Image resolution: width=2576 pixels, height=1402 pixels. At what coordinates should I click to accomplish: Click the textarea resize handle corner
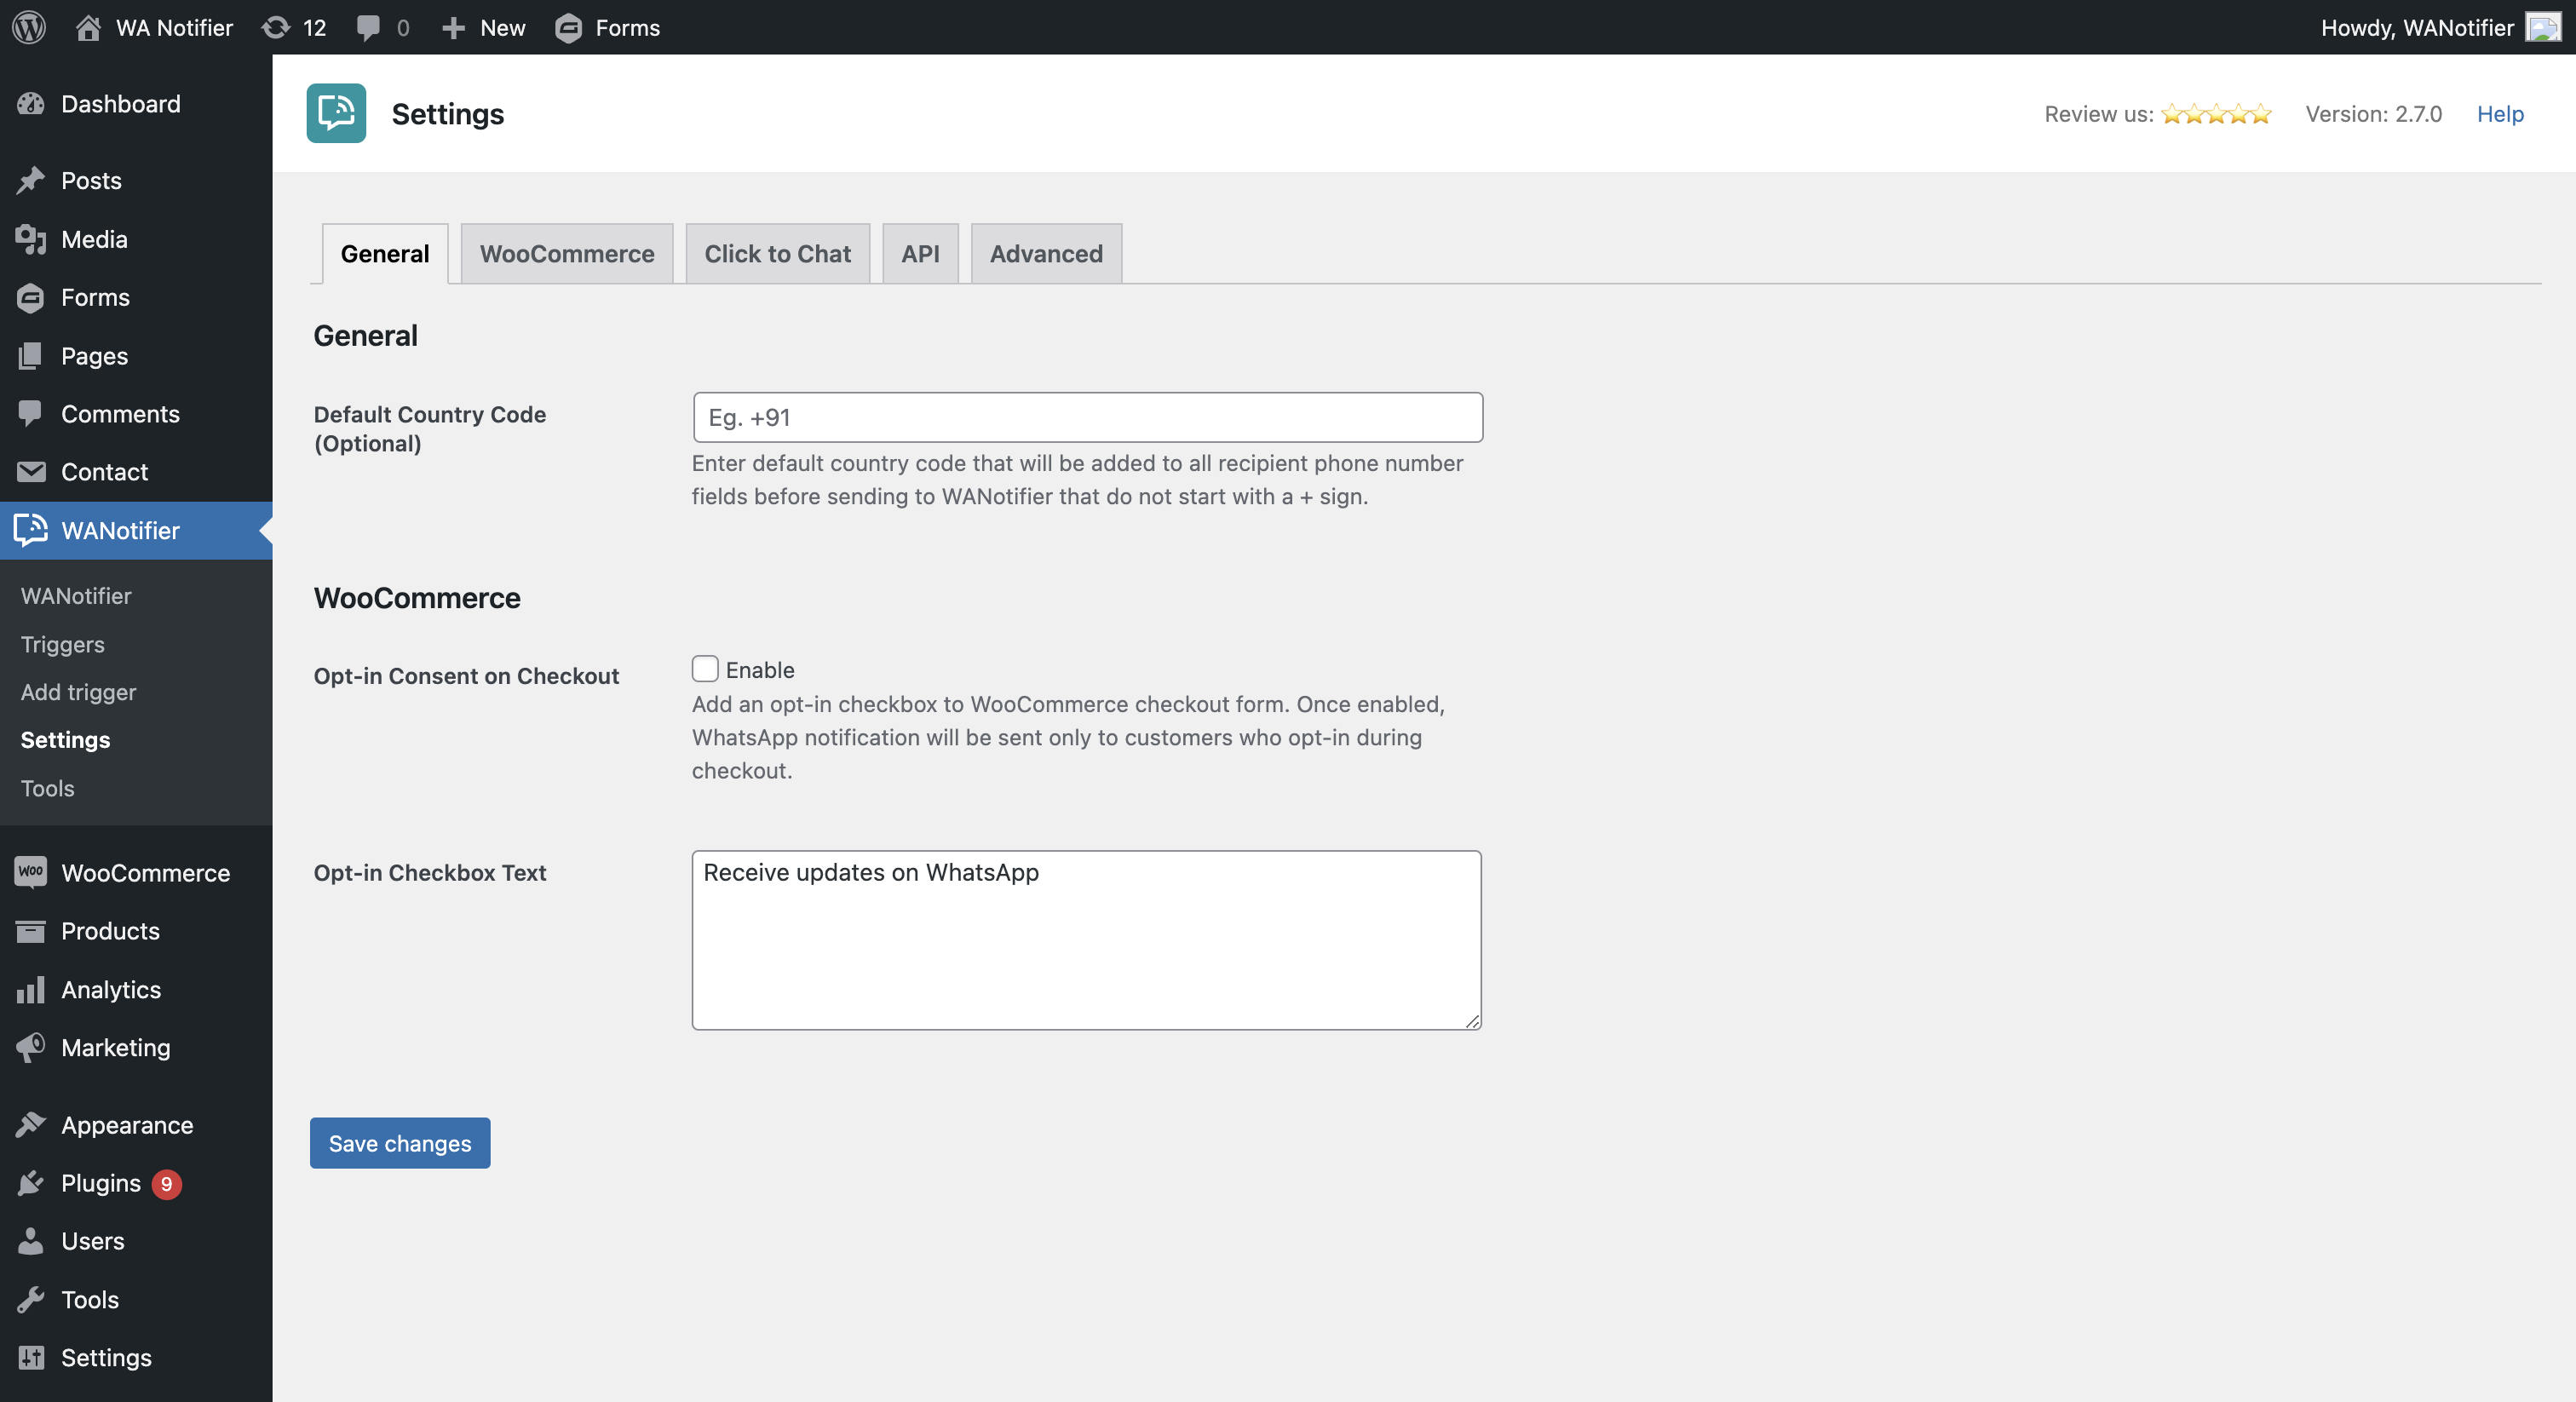(x=1472, y=1020)
